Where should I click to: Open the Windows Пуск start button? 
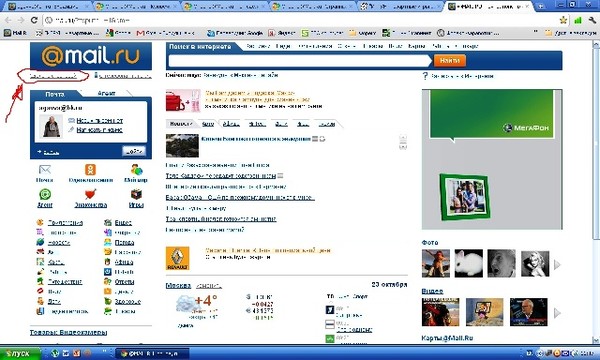pos(20,353)
